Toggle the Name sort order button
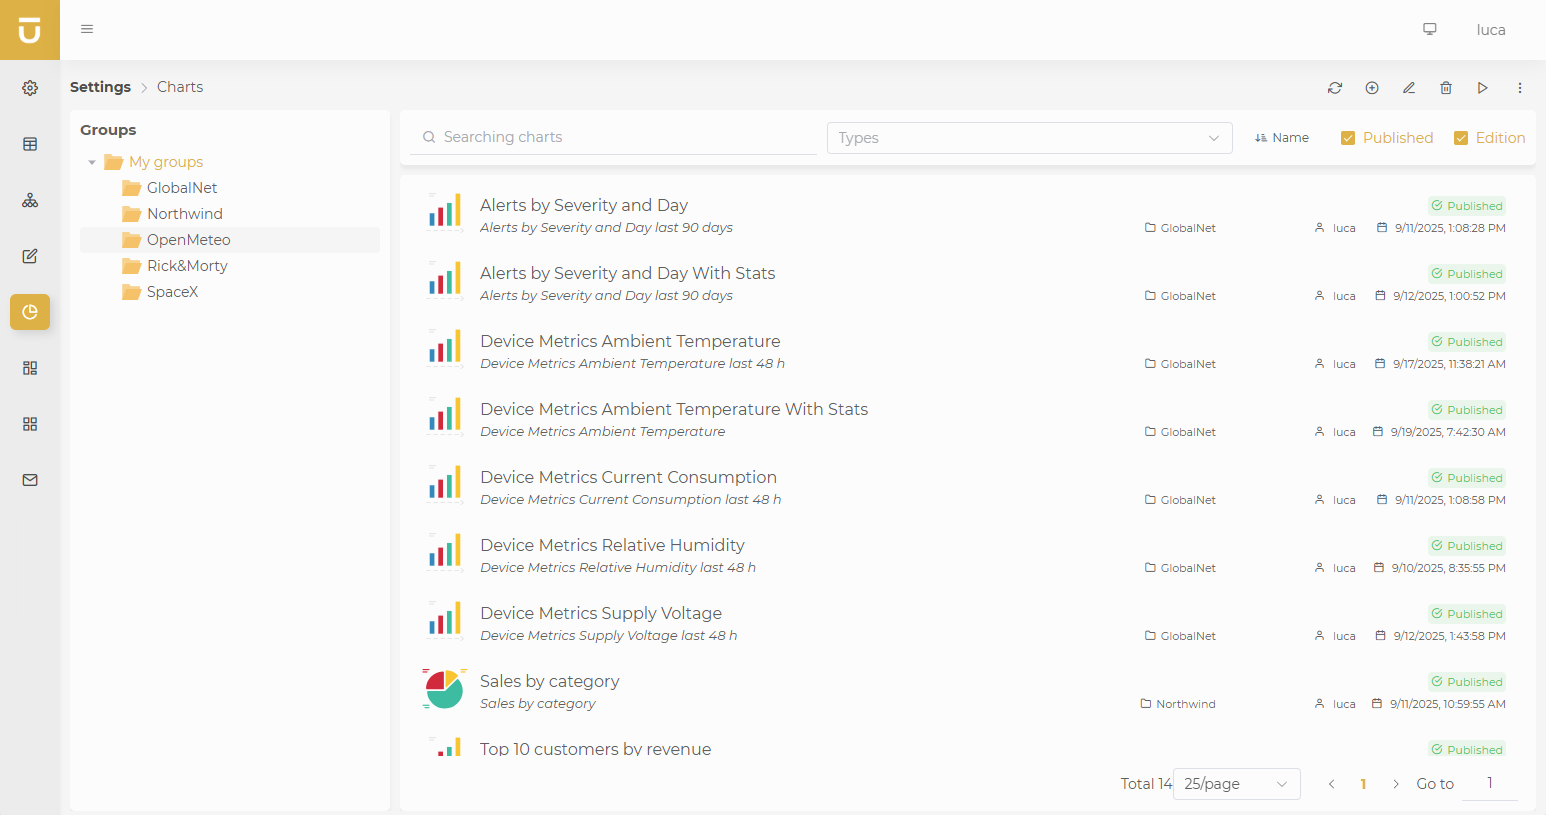The height and width of the screenshot is (815, 1546). [x=1282, y=138]
